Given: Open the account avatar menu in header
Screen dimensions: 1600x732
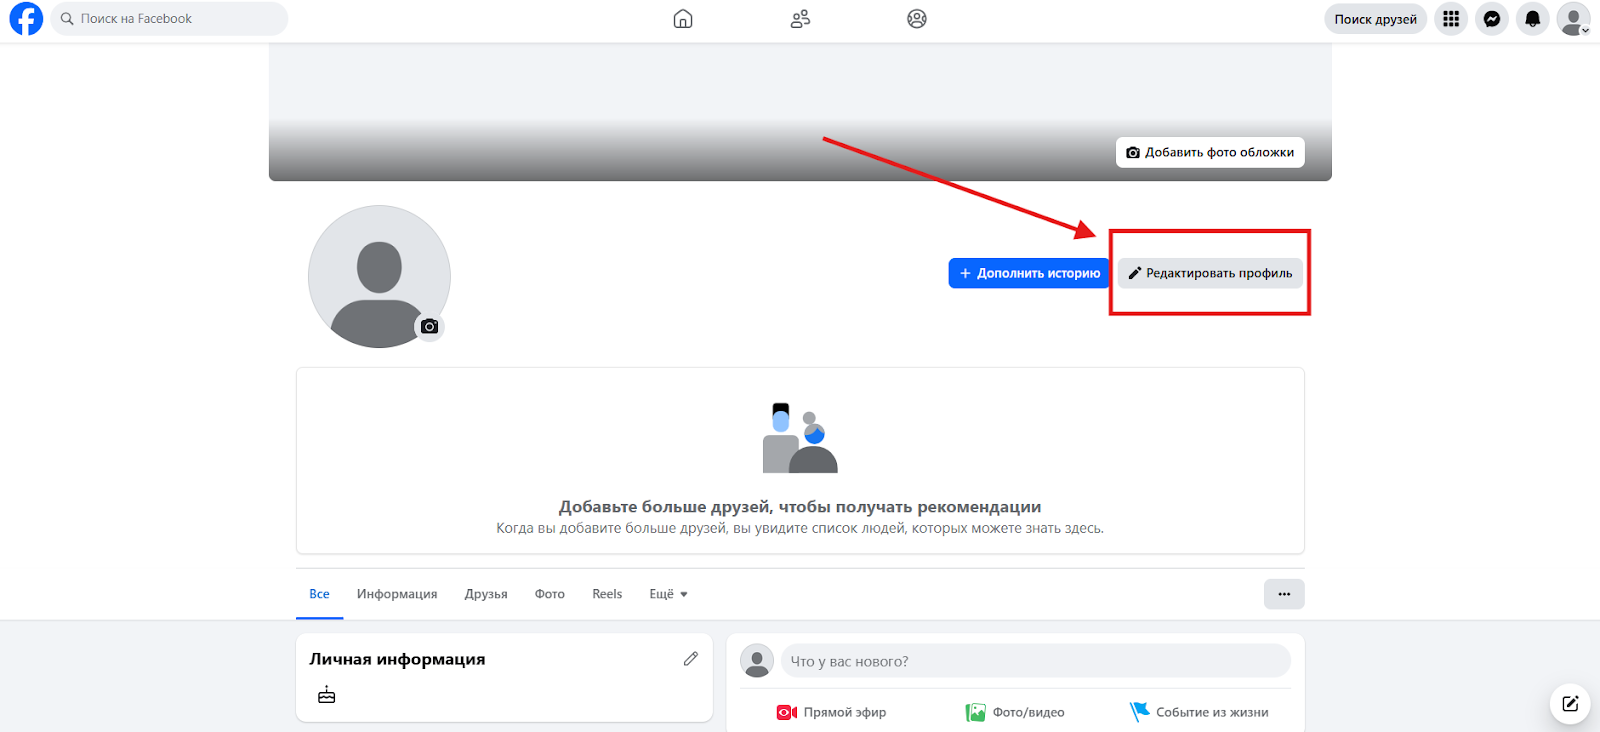Looking at the screenshot, I should (x=1574, y=19).
